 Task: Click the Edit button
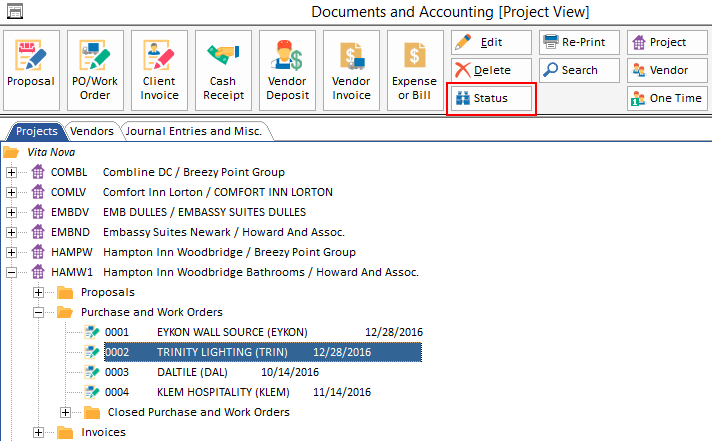(x=491, y=42)
